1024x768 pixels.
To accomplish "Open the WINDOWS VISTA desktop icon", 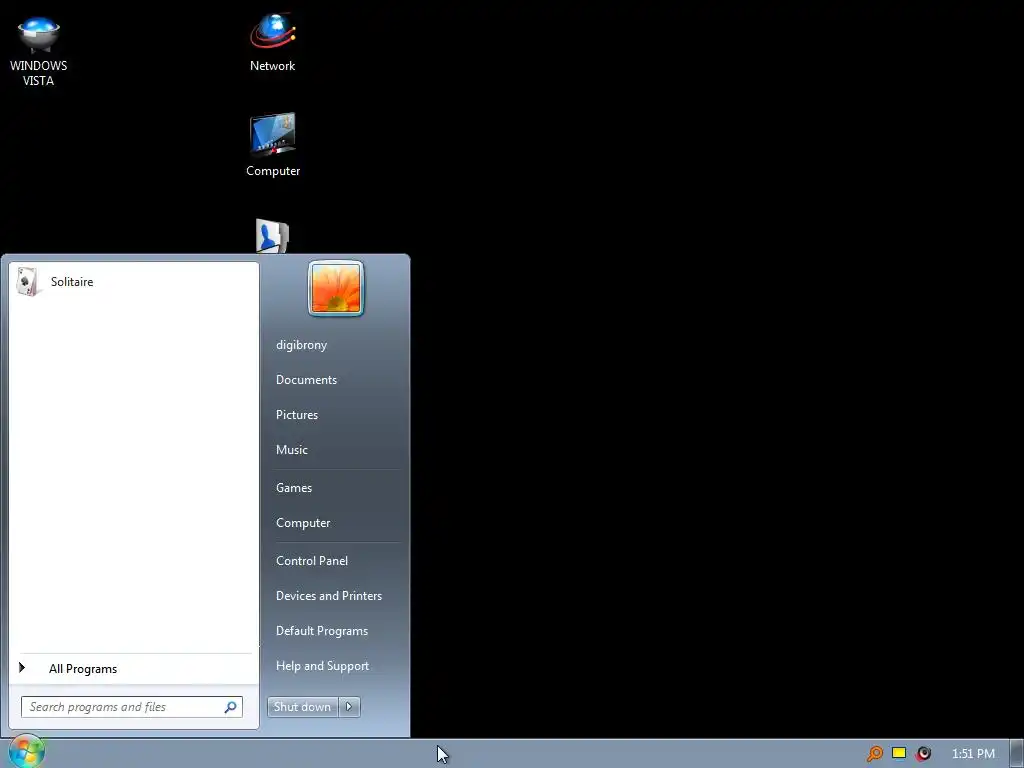I will tap(39, 51).
